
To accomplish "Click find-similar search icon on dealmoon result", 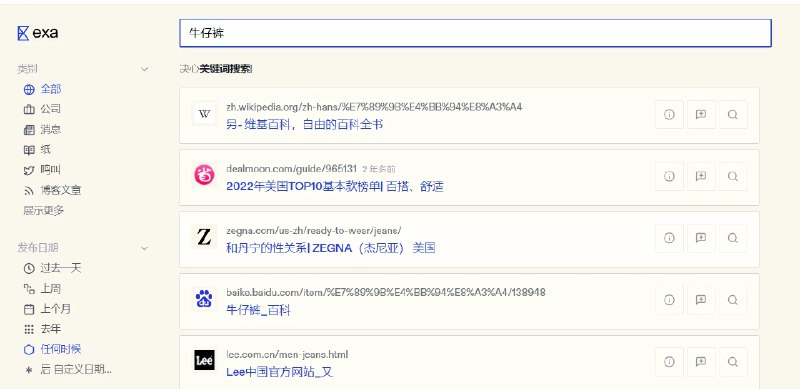I will coord(733,176).
